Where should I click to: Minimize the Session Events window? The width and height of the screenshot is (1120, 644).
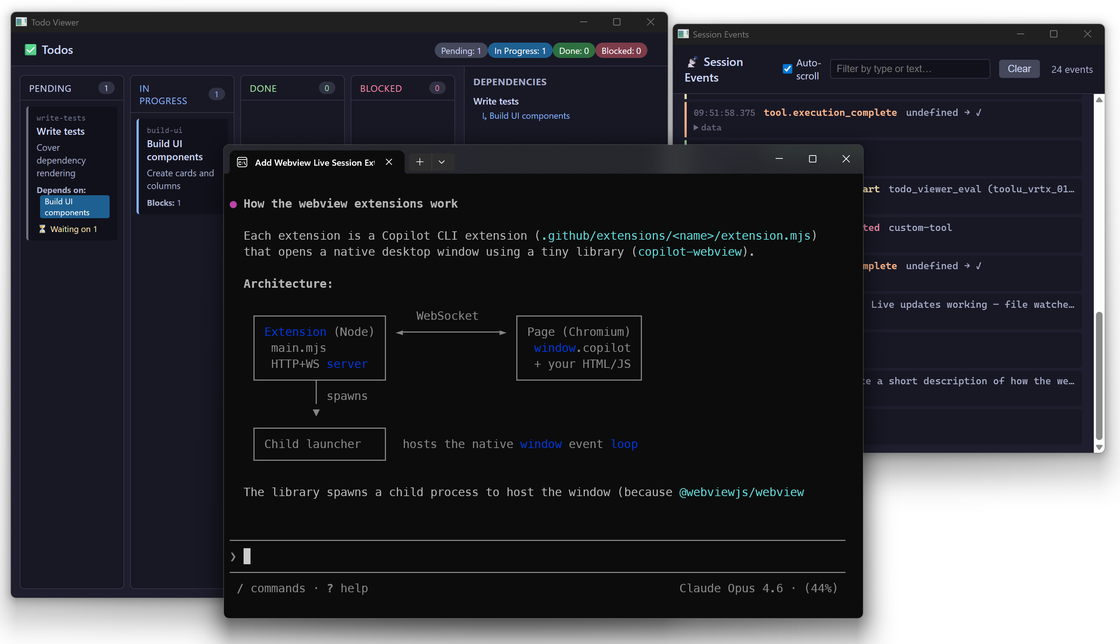[x=1020, y=34]
